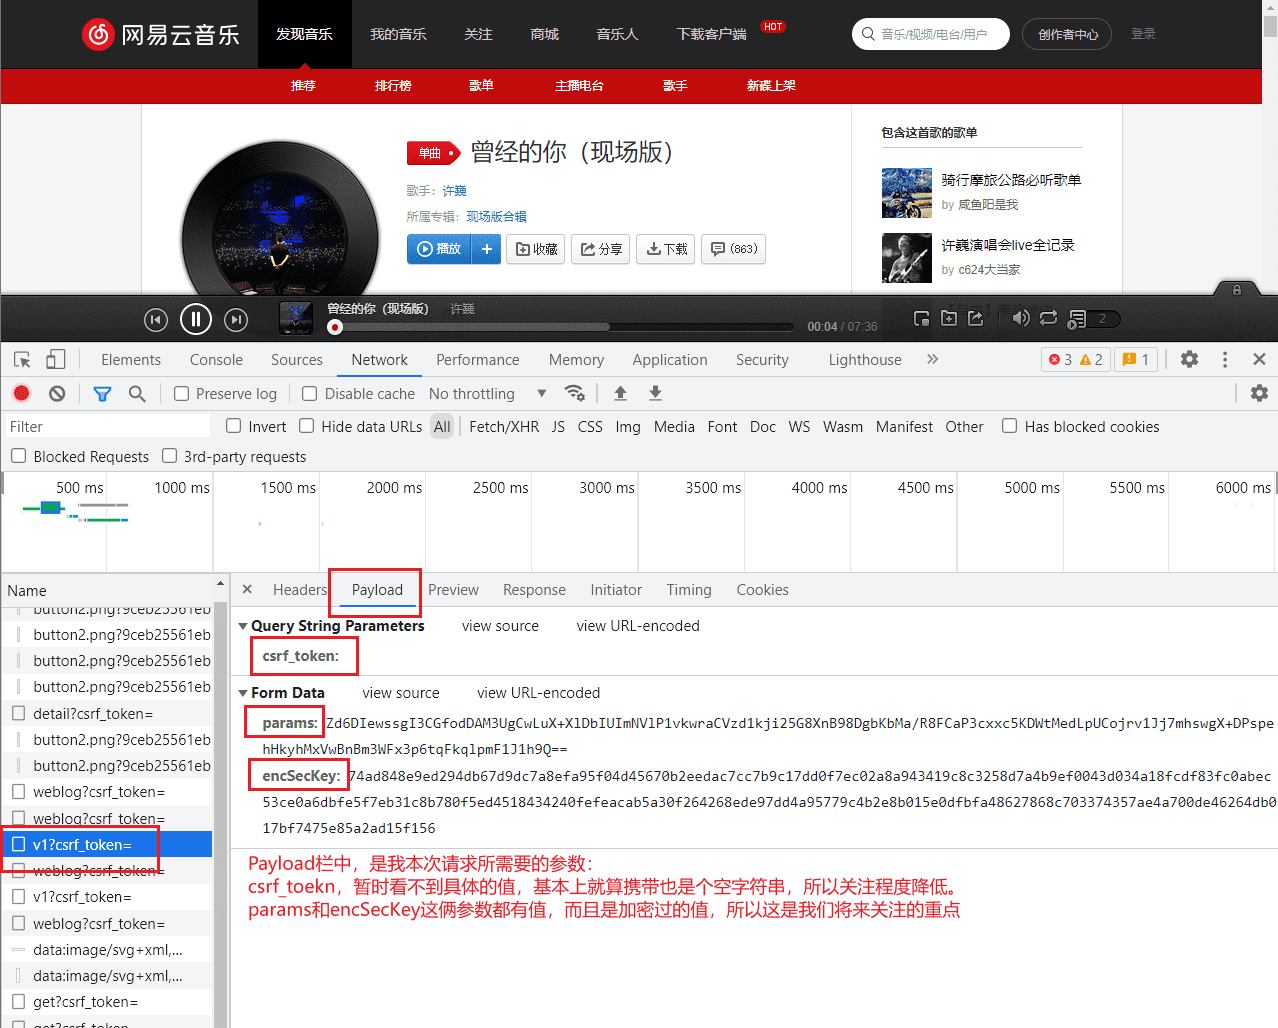Open Network settings gear
Image resolution: width=1278 pixels, height=1028 pixels.
pyautogui.click(x=1259, y=393)
